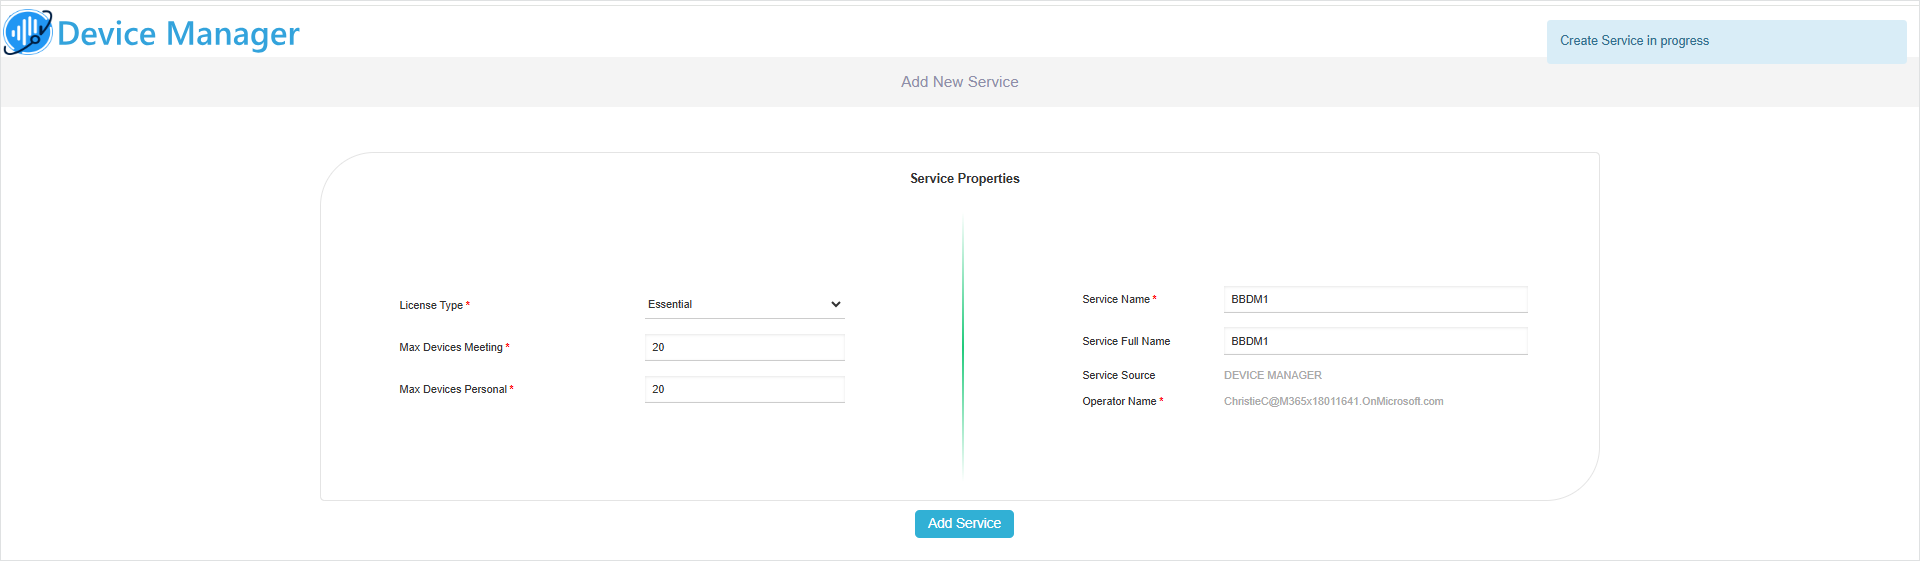Click the Device Manager title text

click(x=178, y=34)
